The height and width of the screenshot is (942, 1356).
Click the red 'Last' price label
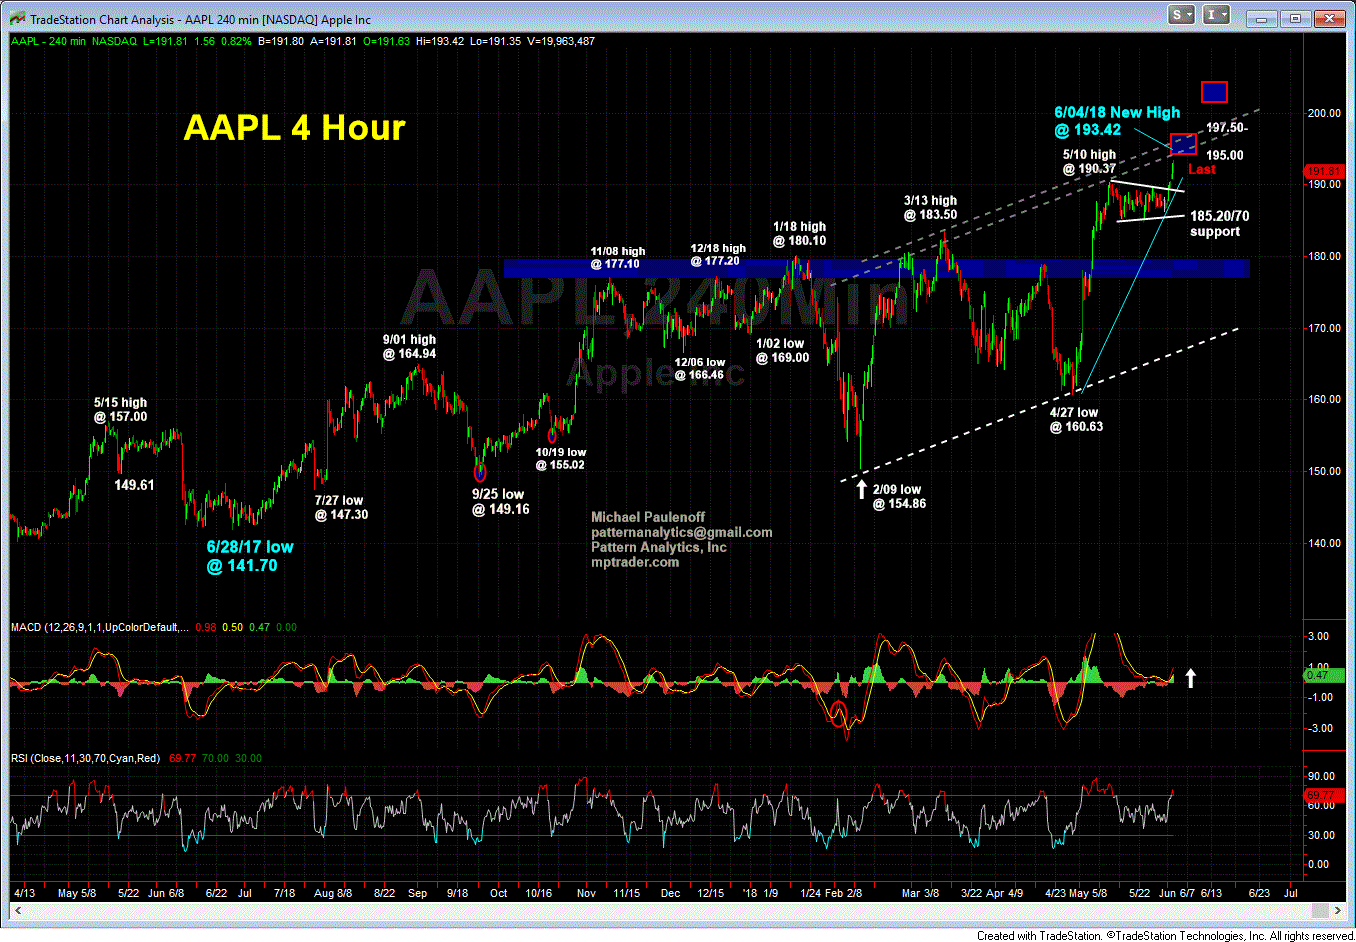1201,169
